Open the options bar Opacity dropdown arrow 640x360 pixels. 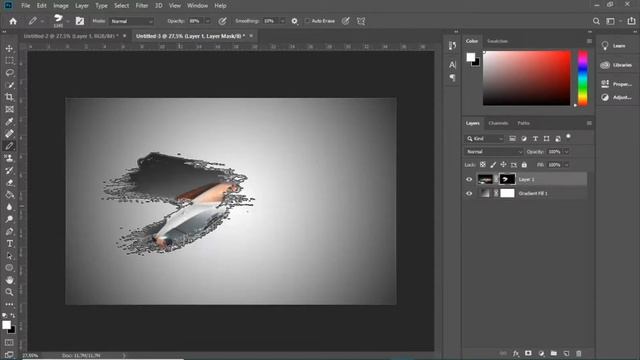pyautogui.click(x=208, y=21)
